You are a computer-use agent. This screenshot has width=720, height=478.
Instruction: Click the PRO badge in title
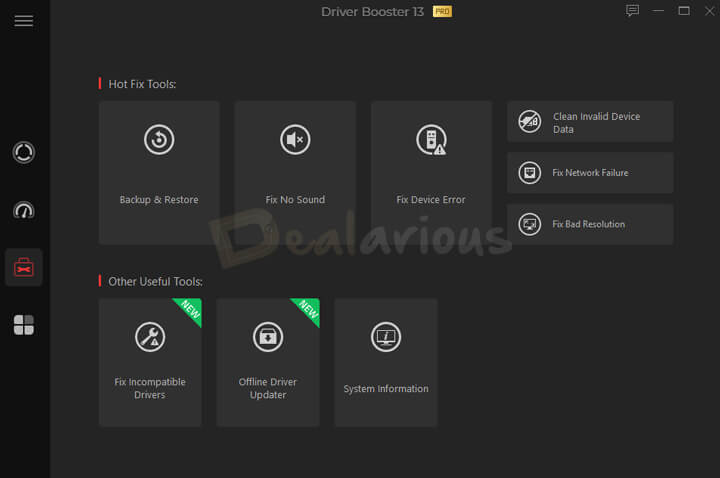pyautogui.click(x=442, y=11)
